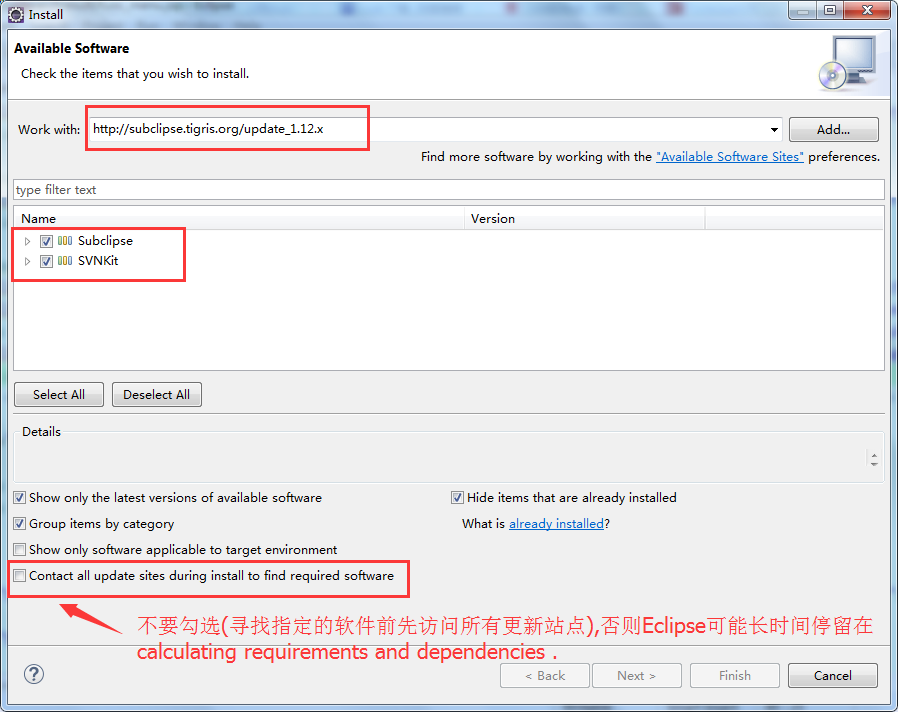Enable Show only software applicable to target environment
Image resolution: width=898 pixels, height=712 pixels.
tap(19, 550)
